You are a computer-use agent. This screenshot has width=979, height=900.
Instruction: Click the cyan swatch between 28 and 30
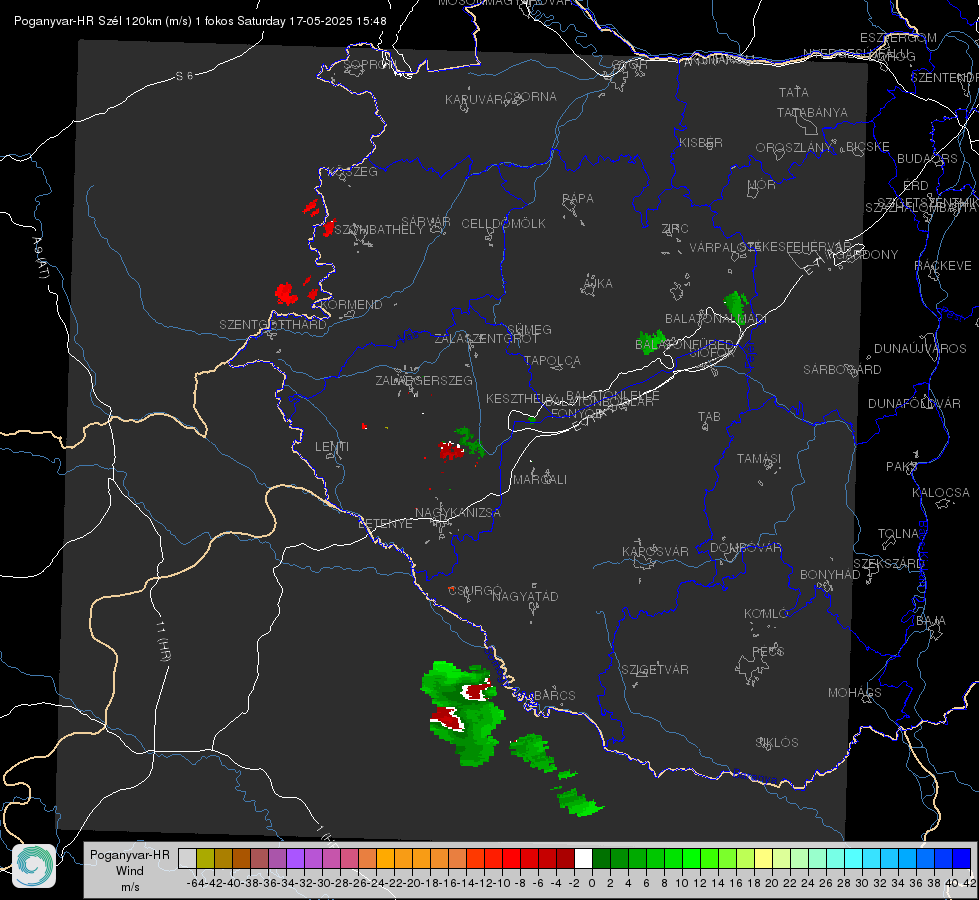click(x=854, y=859)
